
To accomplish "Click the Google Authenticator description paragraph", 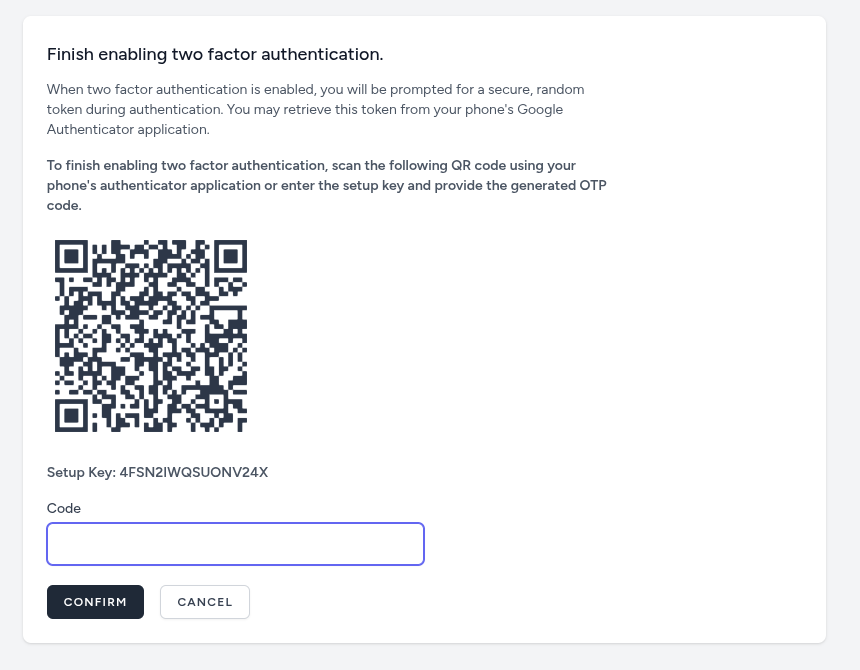I will click(315, 109).
